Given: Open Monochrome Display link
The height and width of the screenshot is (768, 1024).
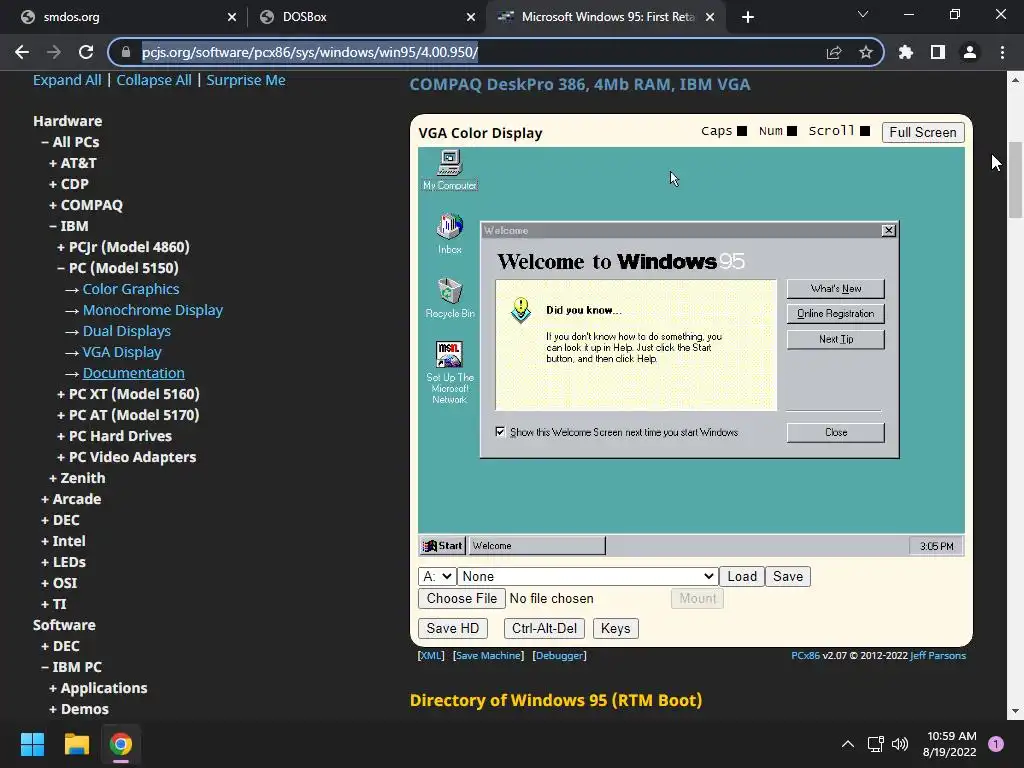Looking at the screenshot, I should pyautogui.click(x=153, y=310).
